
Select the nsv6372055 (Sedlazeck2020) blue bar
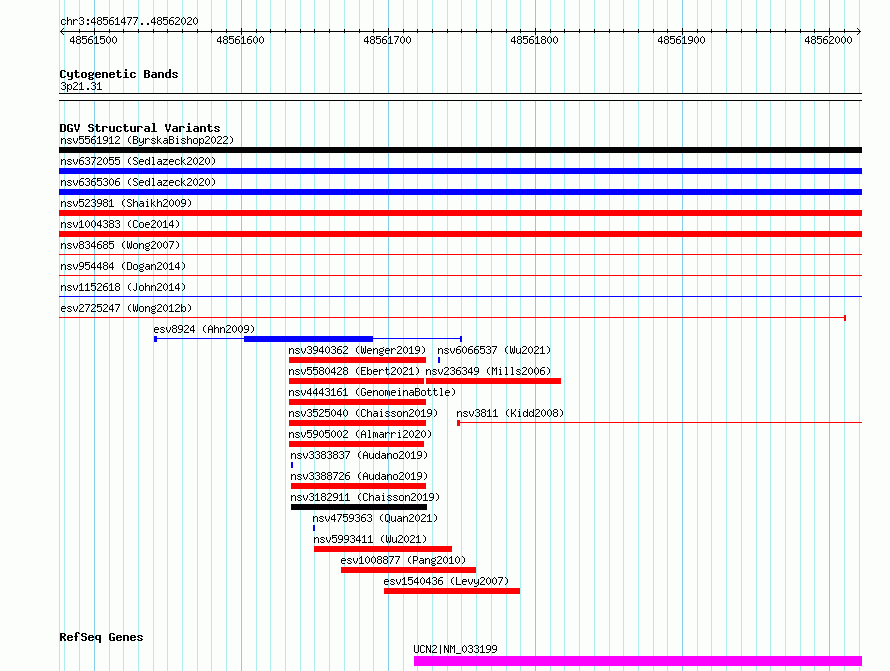tap(460, 171)
